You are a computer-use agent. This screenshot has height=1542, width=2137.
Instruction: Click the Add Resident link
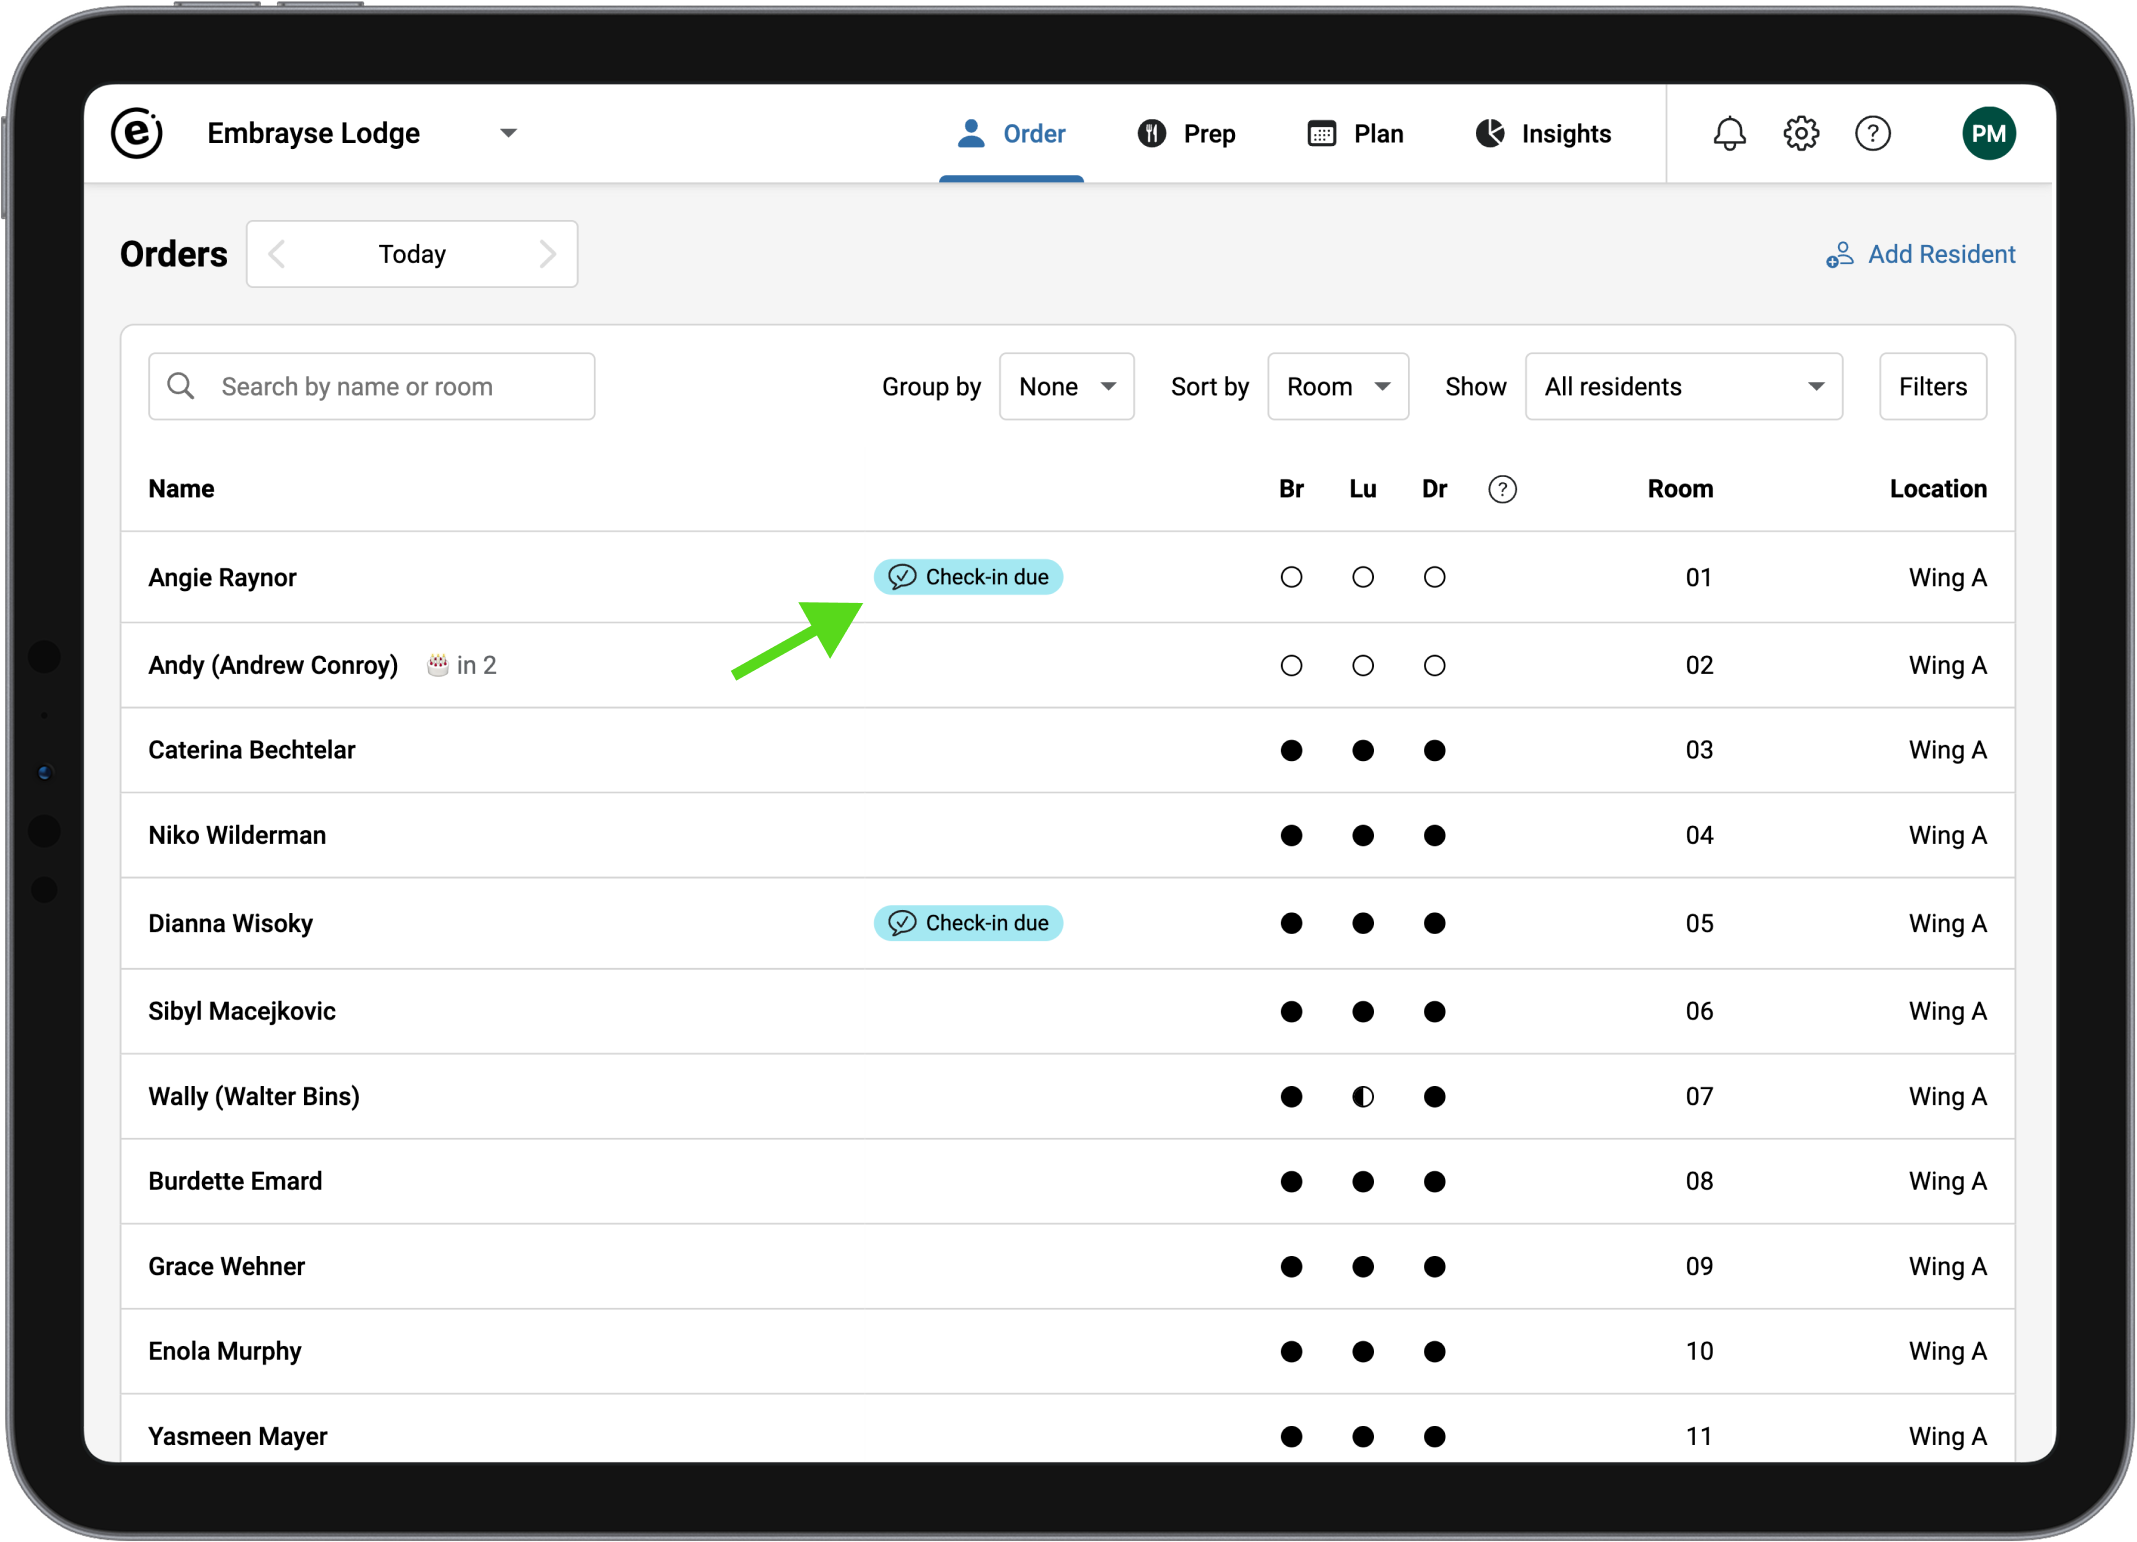click(x=1920, y=254)
